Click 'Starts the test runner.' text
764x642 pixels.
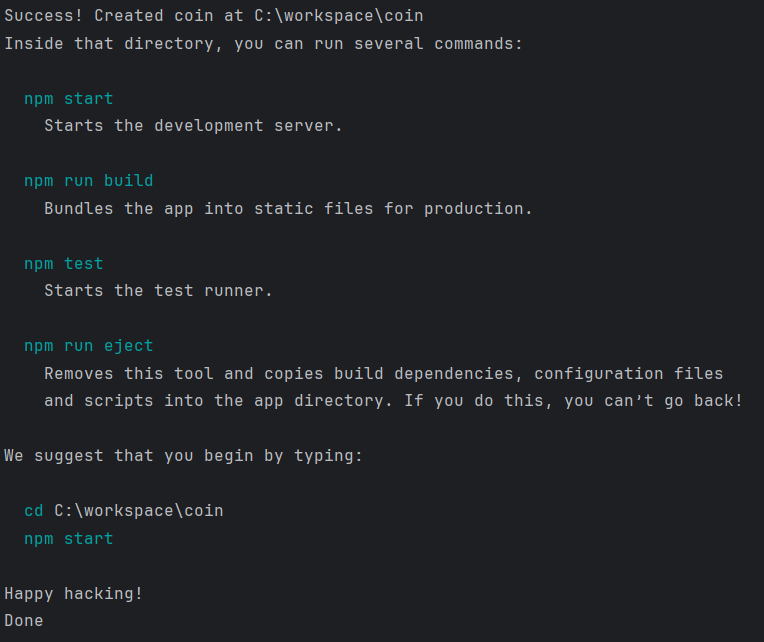(x=158, y=291)
